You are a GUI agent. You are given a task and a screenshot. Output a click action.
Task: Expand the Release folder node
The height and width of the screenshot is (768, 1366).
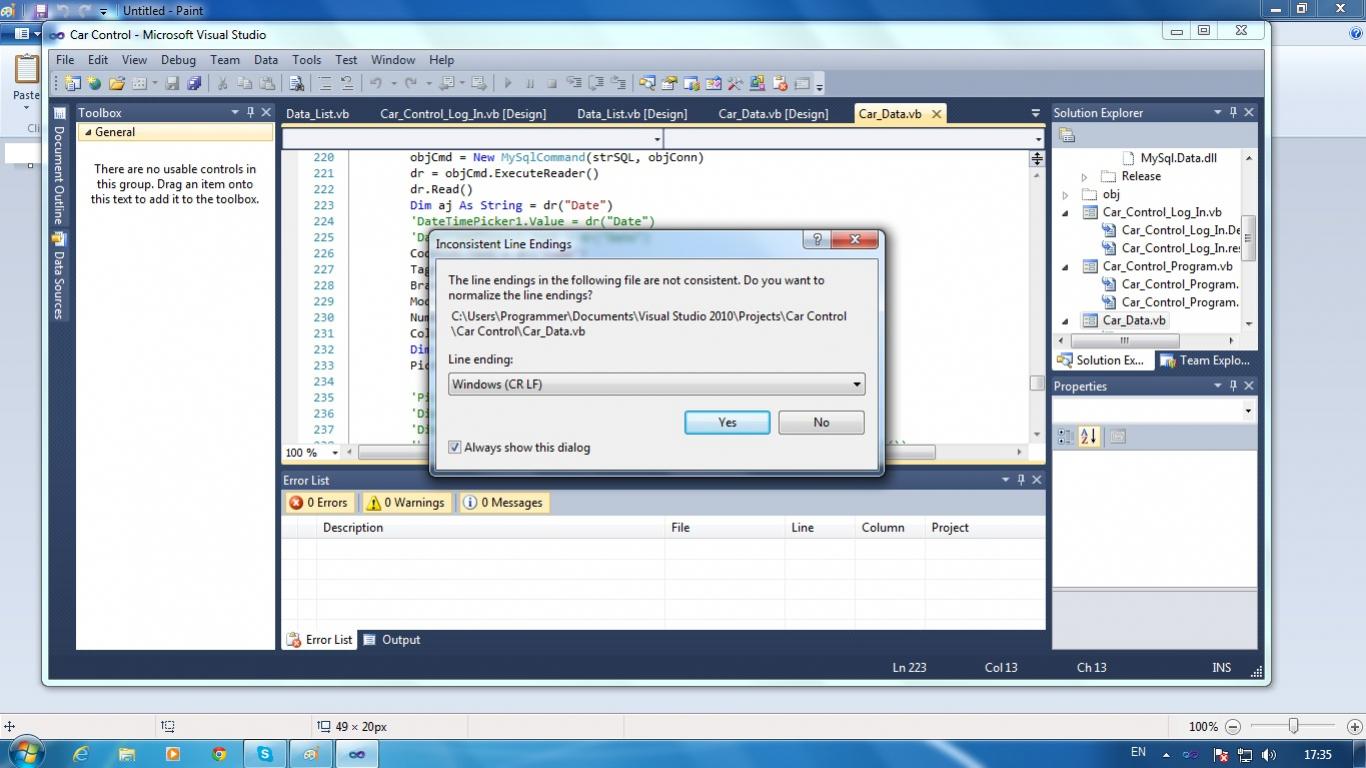[1084, 177]
